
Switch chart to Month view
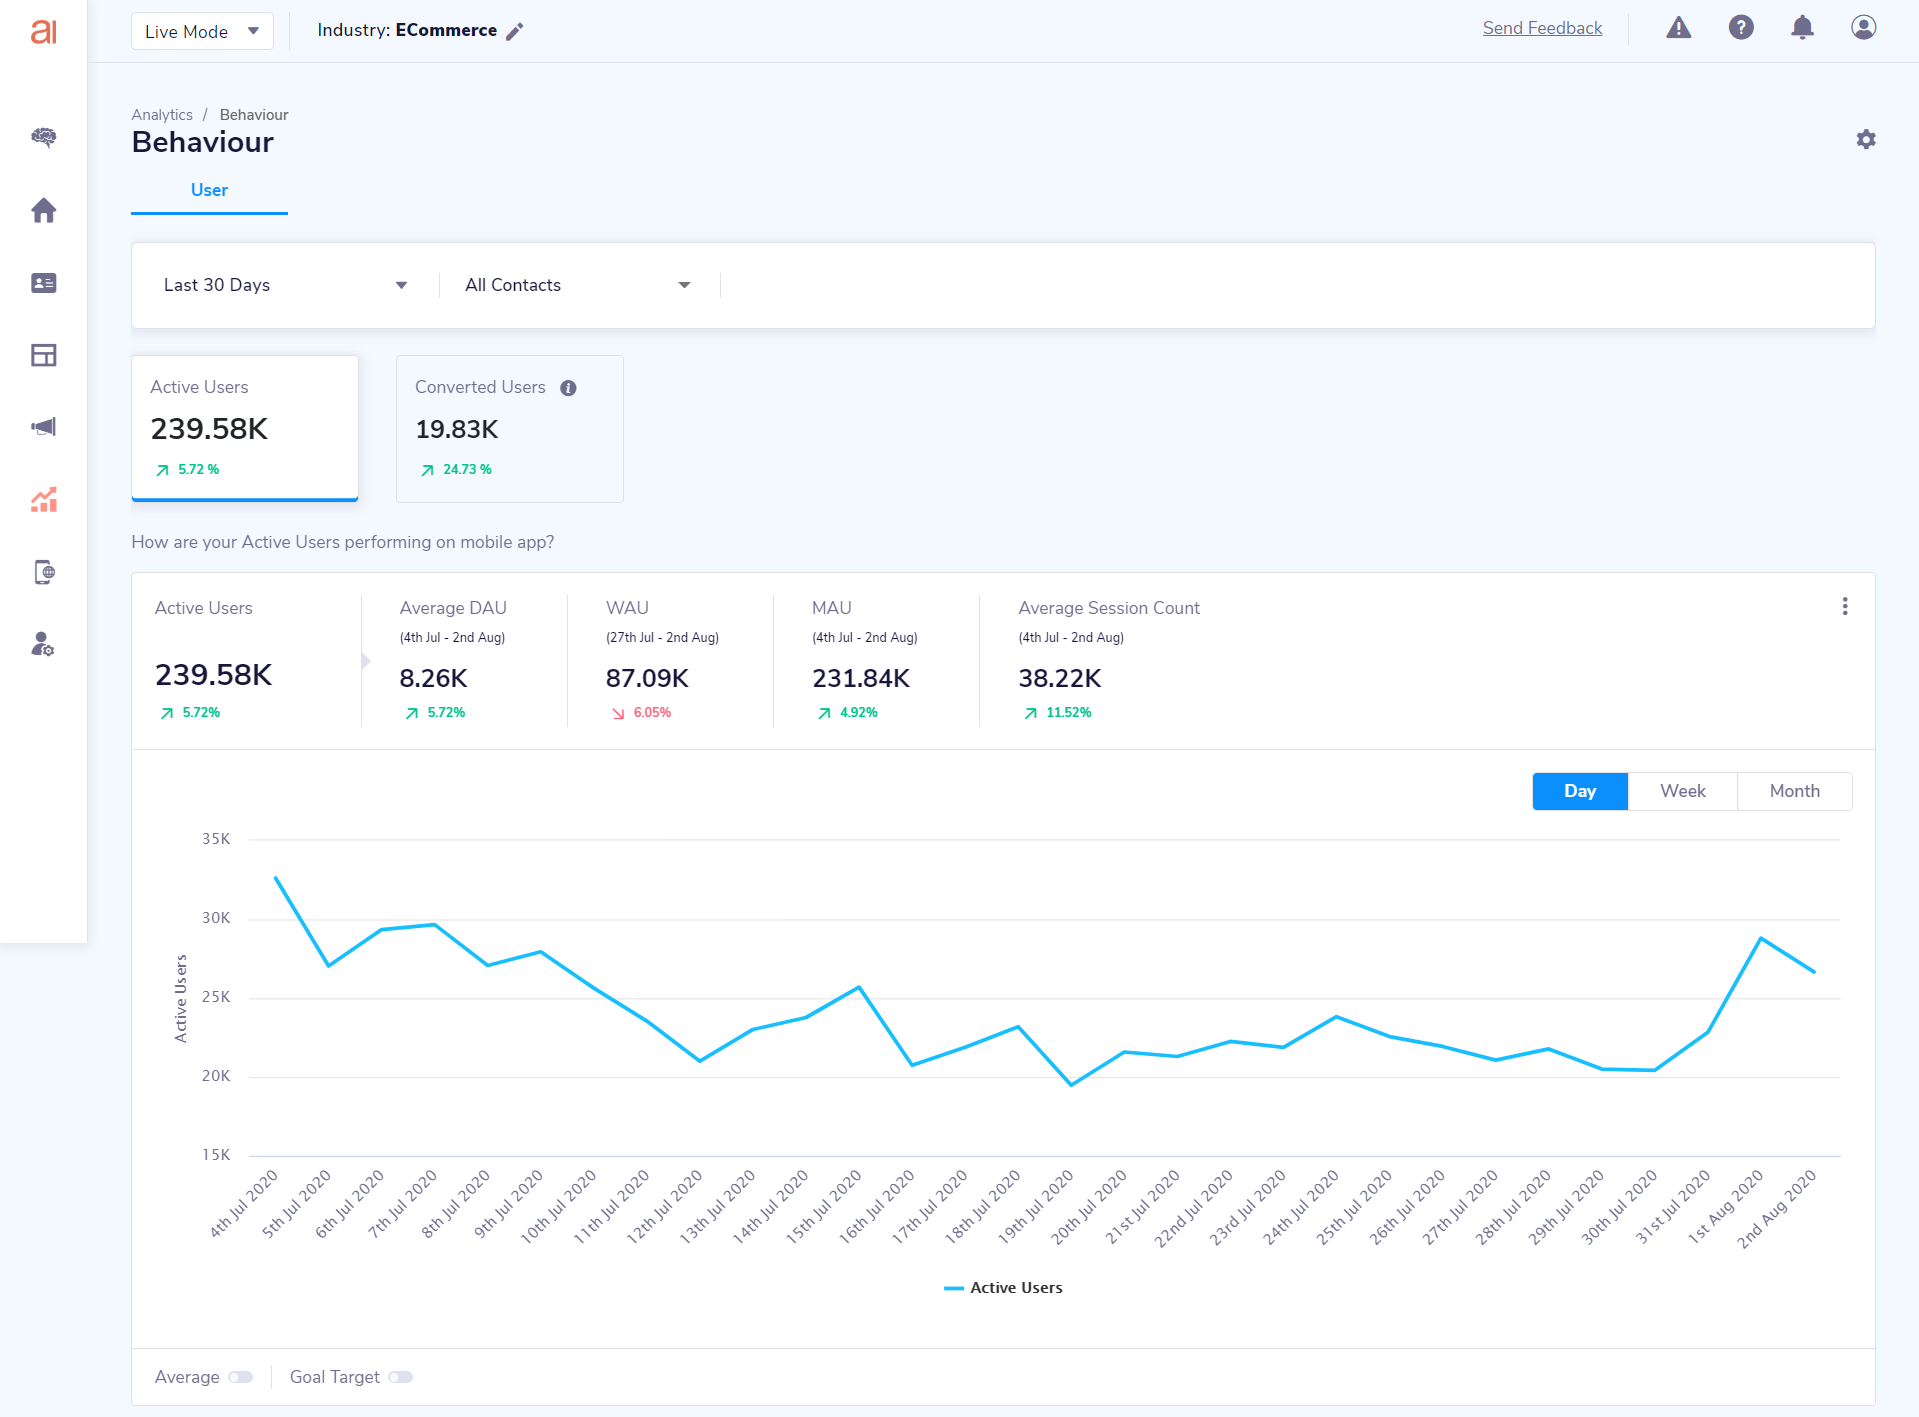pos(1795,791)
